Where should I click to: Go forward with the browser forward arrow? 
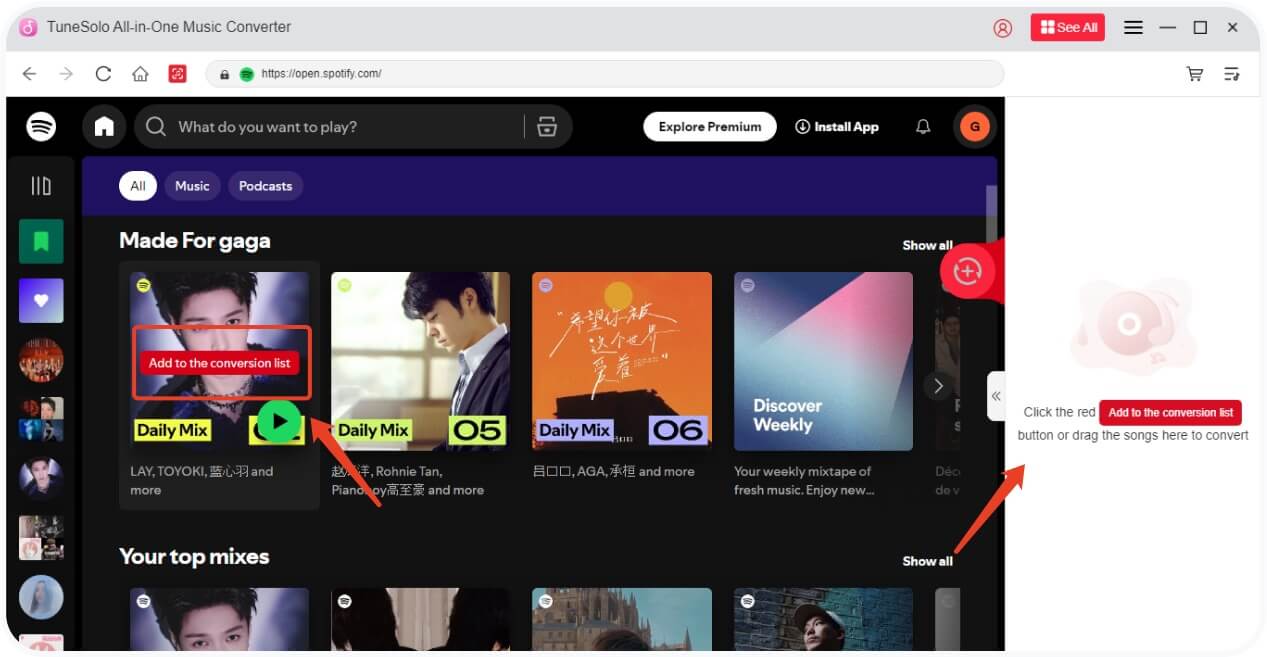tap(66, 74)
